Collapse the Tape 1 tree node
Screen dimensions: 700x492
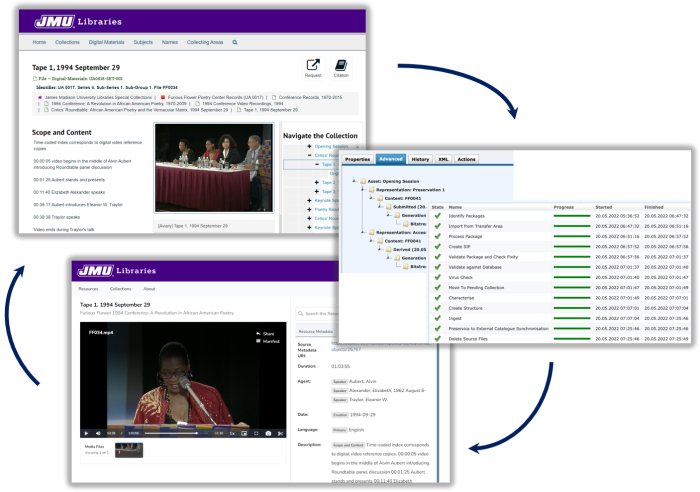[x=317, y=164]
